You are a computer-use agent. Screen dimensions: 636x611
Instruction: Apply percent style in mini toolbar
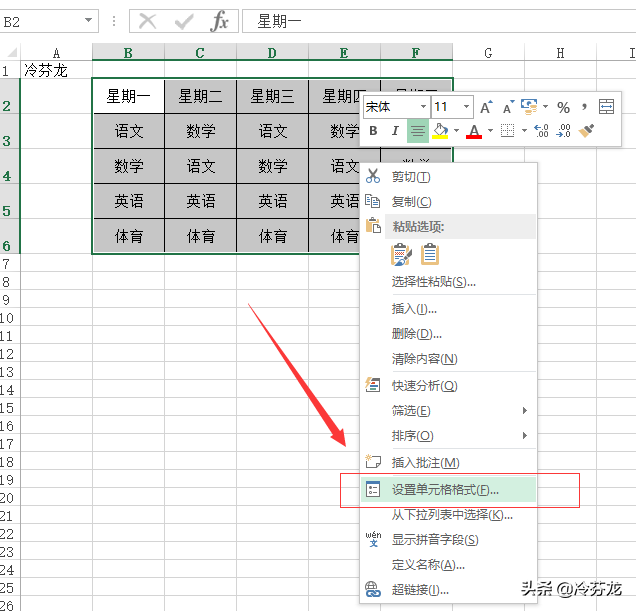pos(563,108)
